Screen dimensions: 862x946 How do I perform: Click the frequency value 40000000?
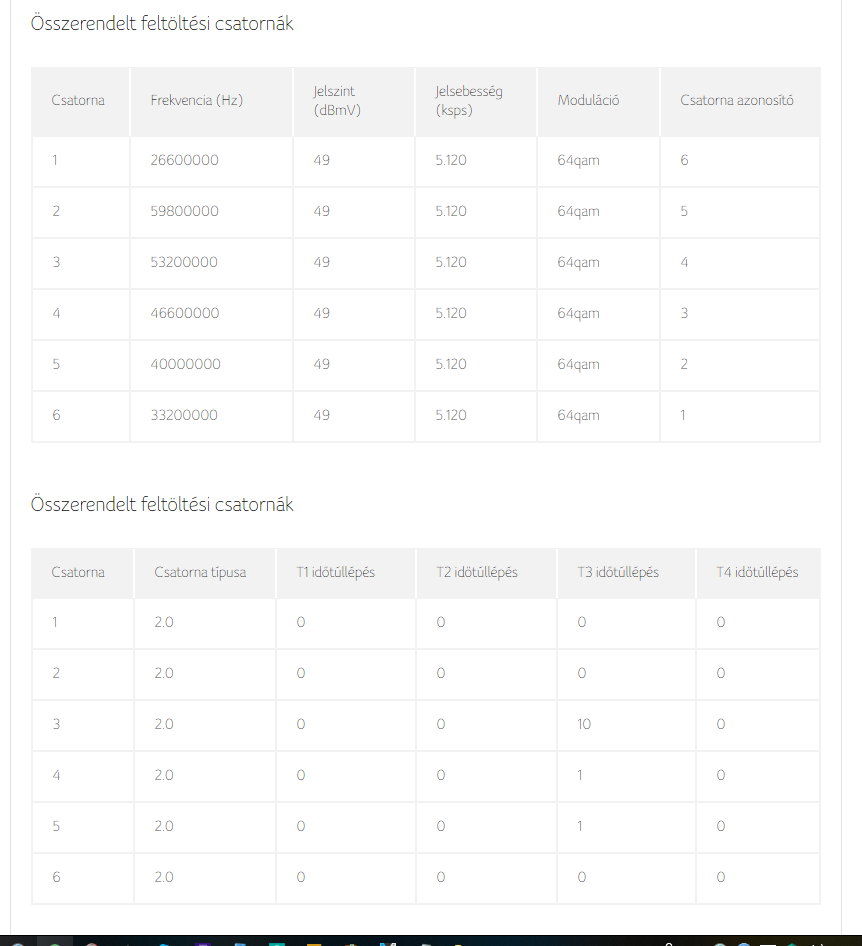[185, 364]
